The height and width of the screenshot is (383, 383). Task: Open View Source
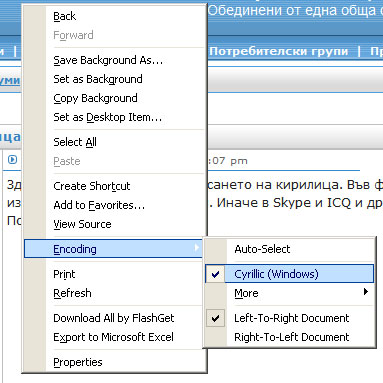tap(114, 224)
